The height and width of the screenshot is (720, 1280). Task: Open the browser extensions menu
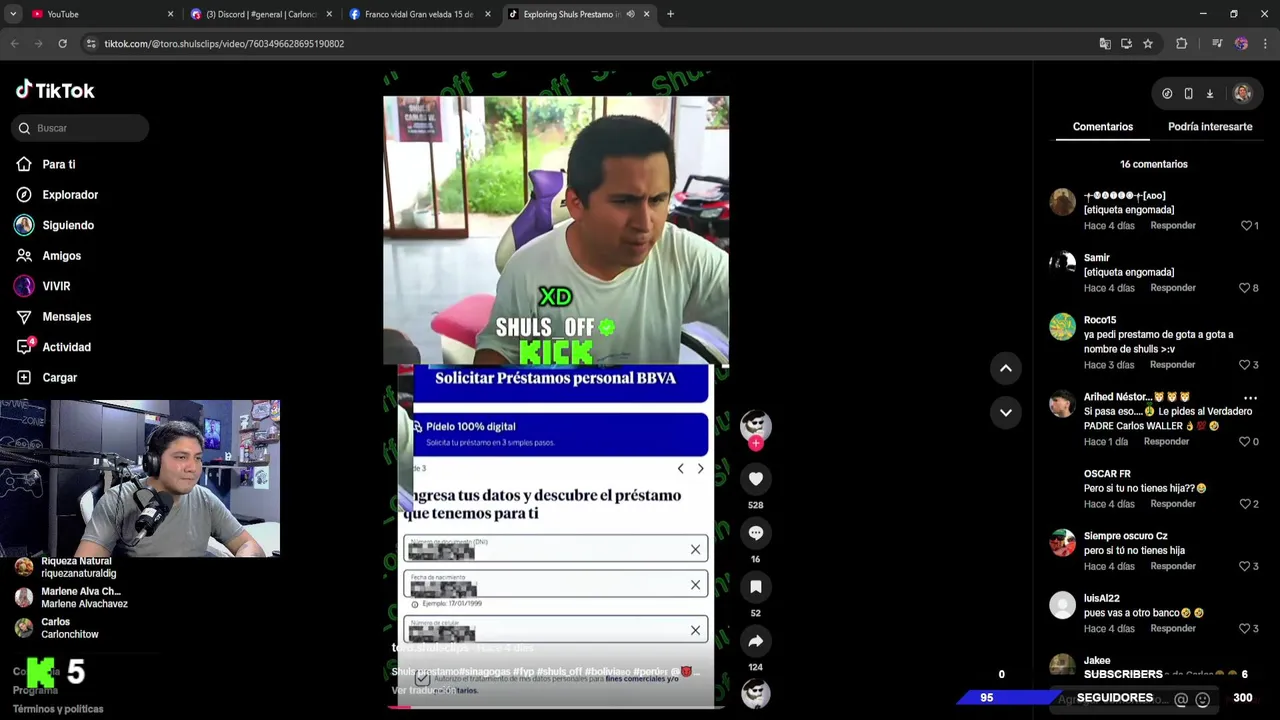(1181, 44)
